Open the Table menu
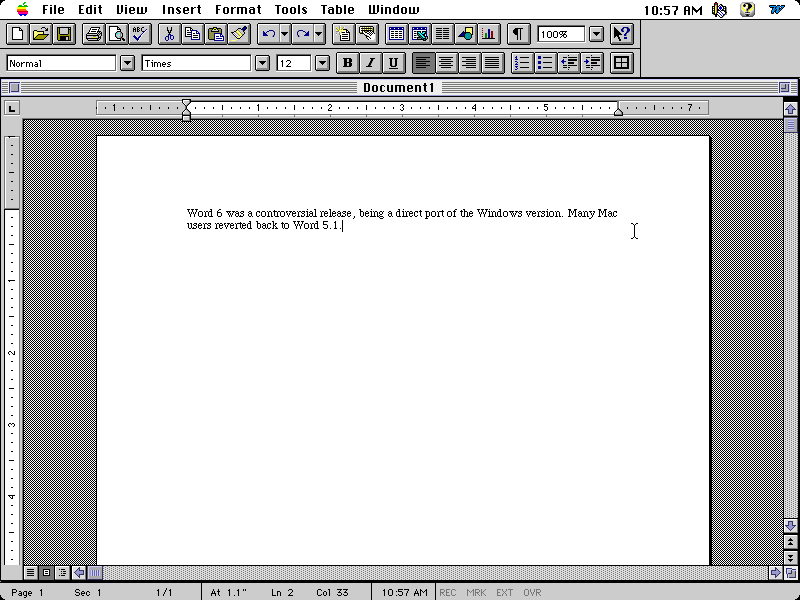Image resolution: width=800 pixels, height=600 pixels. coord(337,9)
